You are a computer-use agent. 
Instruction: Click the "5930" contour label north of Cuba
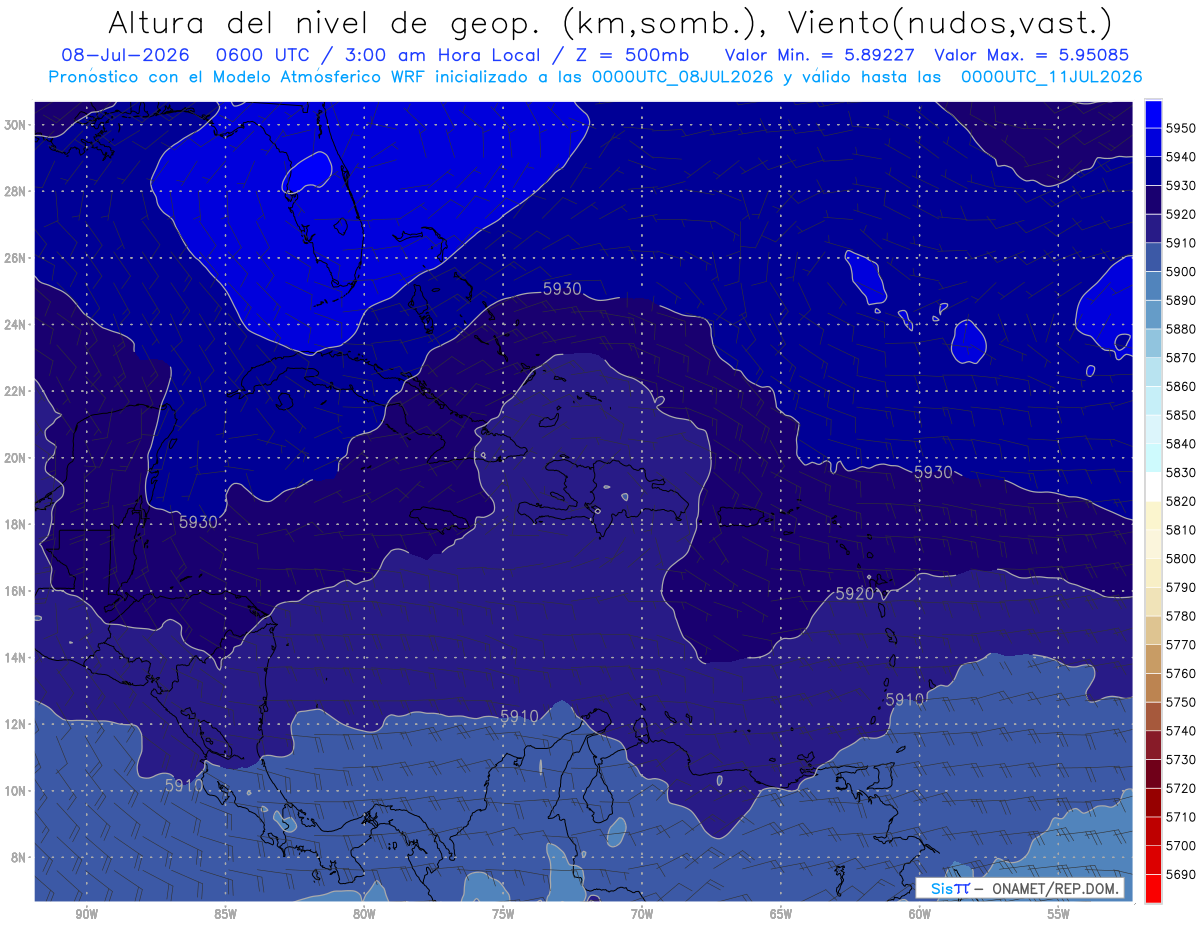pyautogui.click(x=562, y=289)
